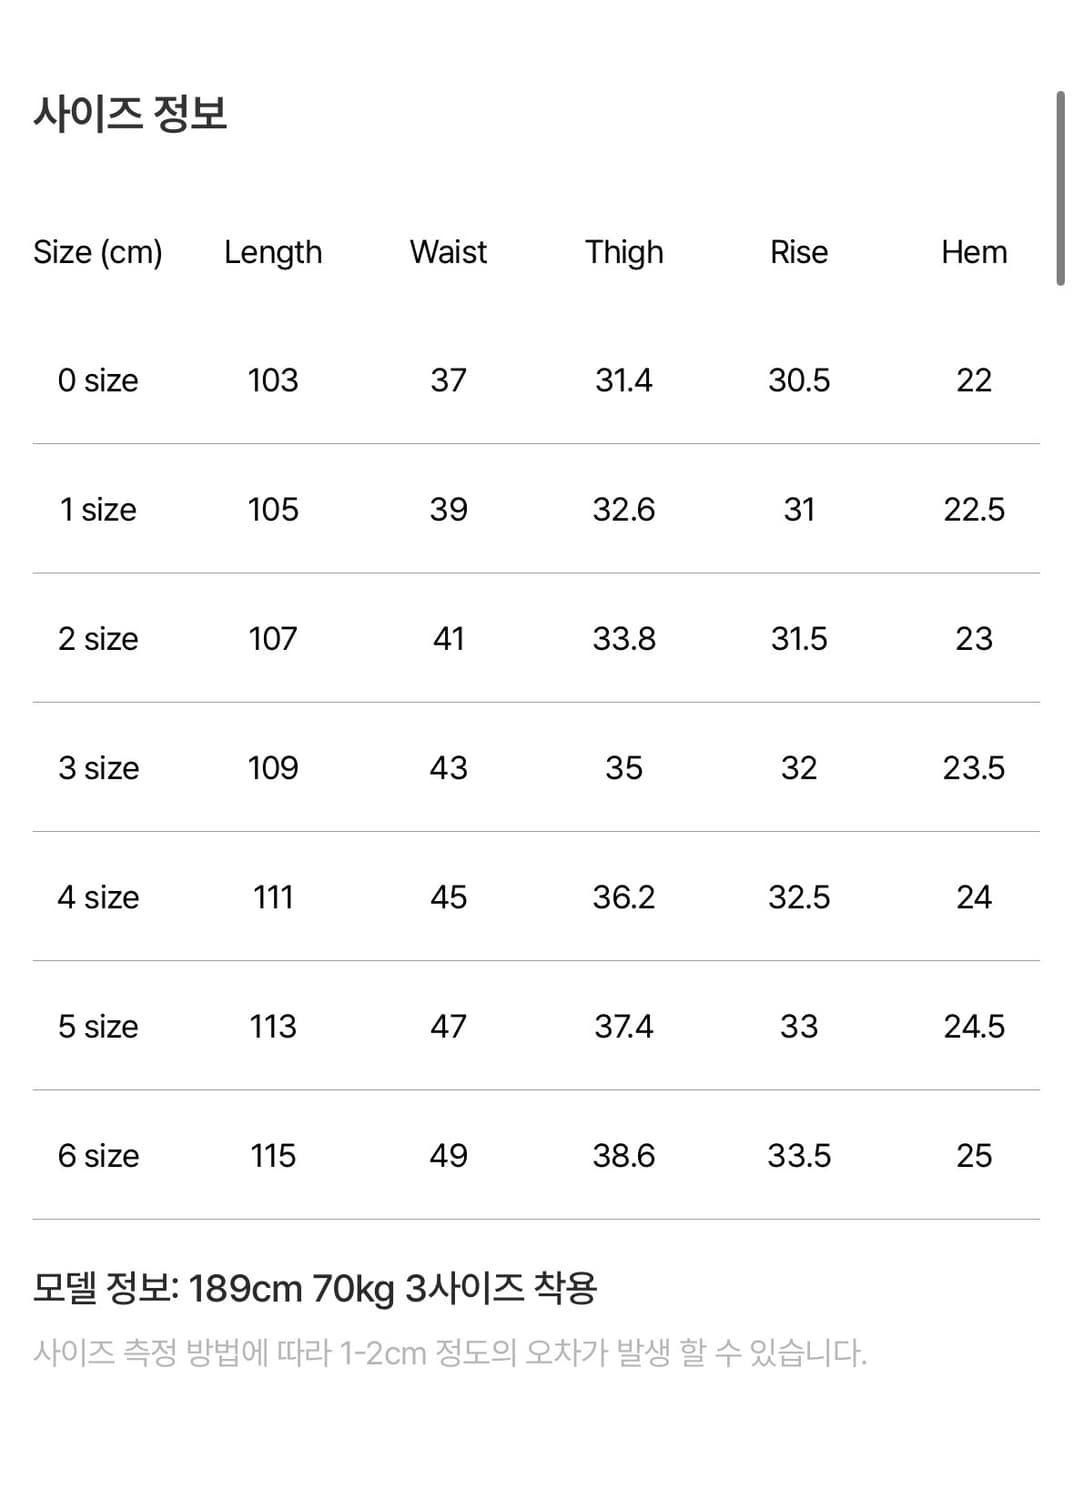Image resolution: width=1073 pixels, height=1500 pixels.
Task: Click the Size (cm) column header
Action: [98, 252]
